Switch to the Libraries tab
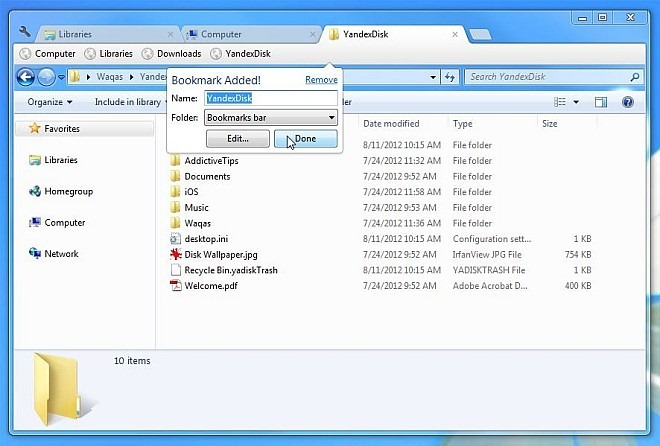This screenshot has width=660, height=446. (x=109, y=34)
